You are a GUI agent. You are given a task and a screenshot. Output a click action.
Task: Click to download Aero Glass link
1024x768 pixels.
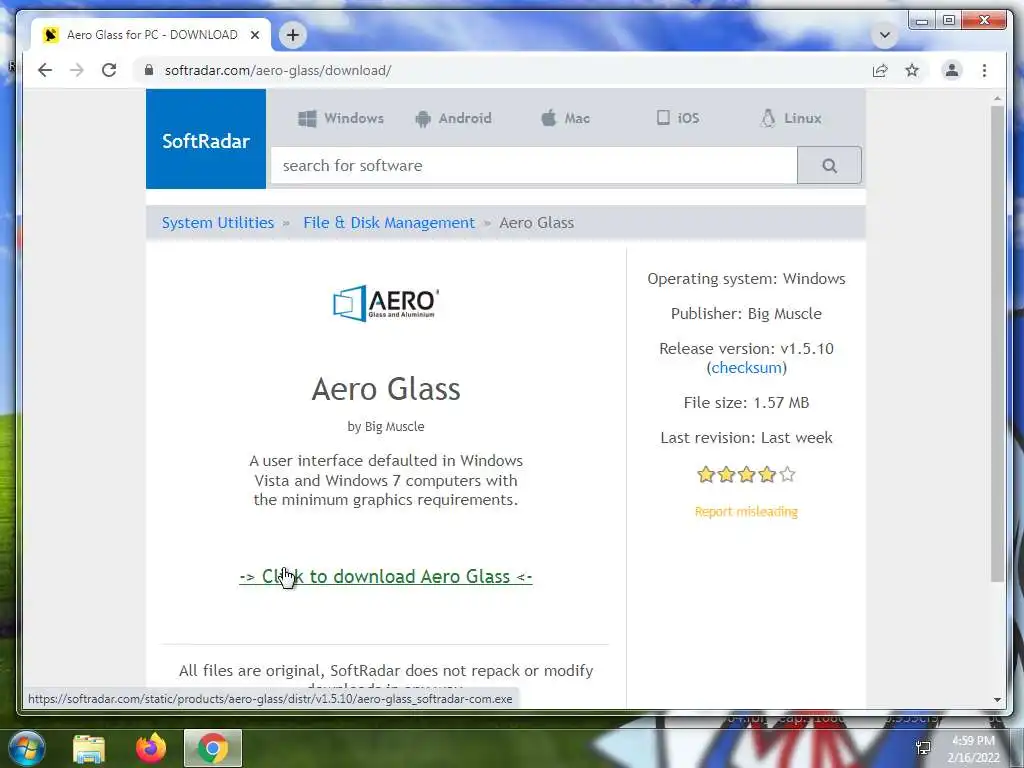(386, 577)
